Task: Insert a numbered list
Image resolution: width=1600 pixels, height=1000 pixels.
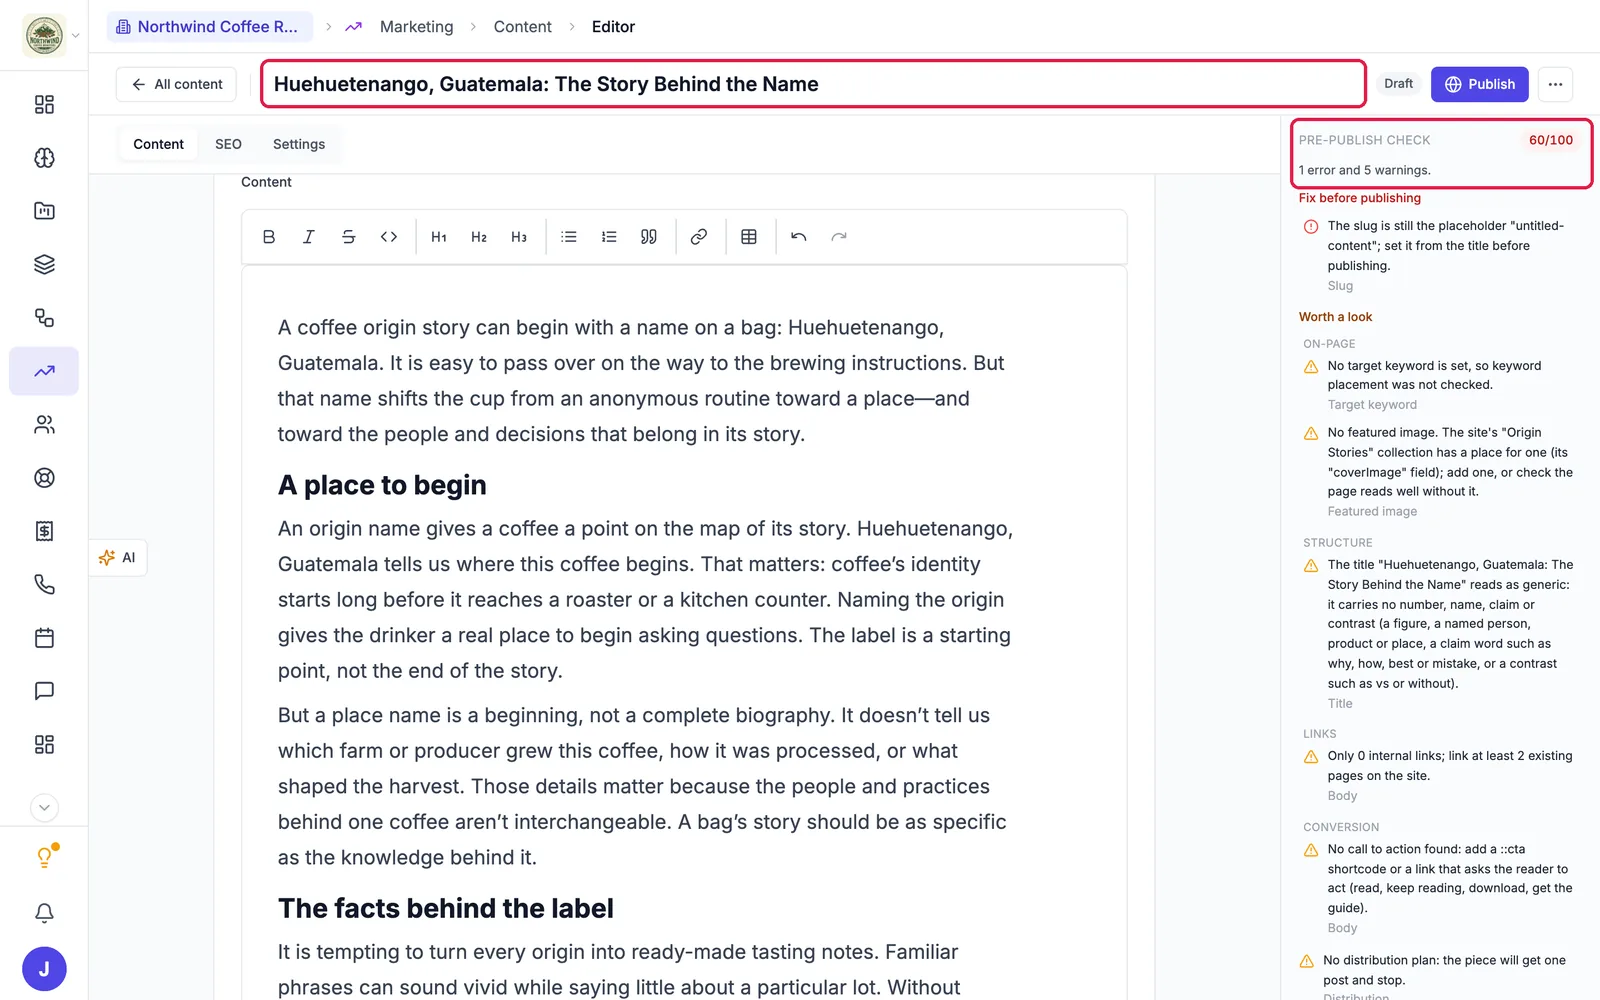Action: click(609, 237)
